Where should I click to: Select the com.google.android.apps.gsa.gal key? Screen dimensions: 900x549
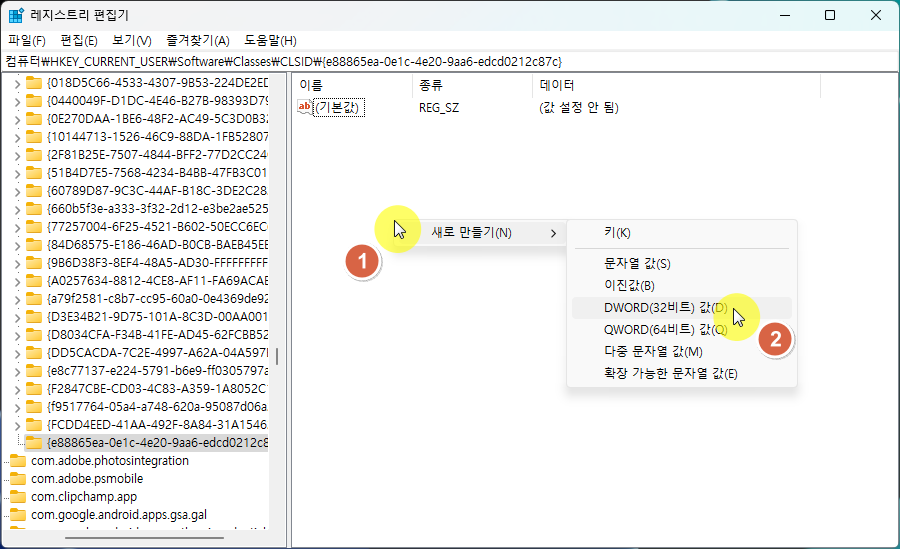(x=119, y=515)
